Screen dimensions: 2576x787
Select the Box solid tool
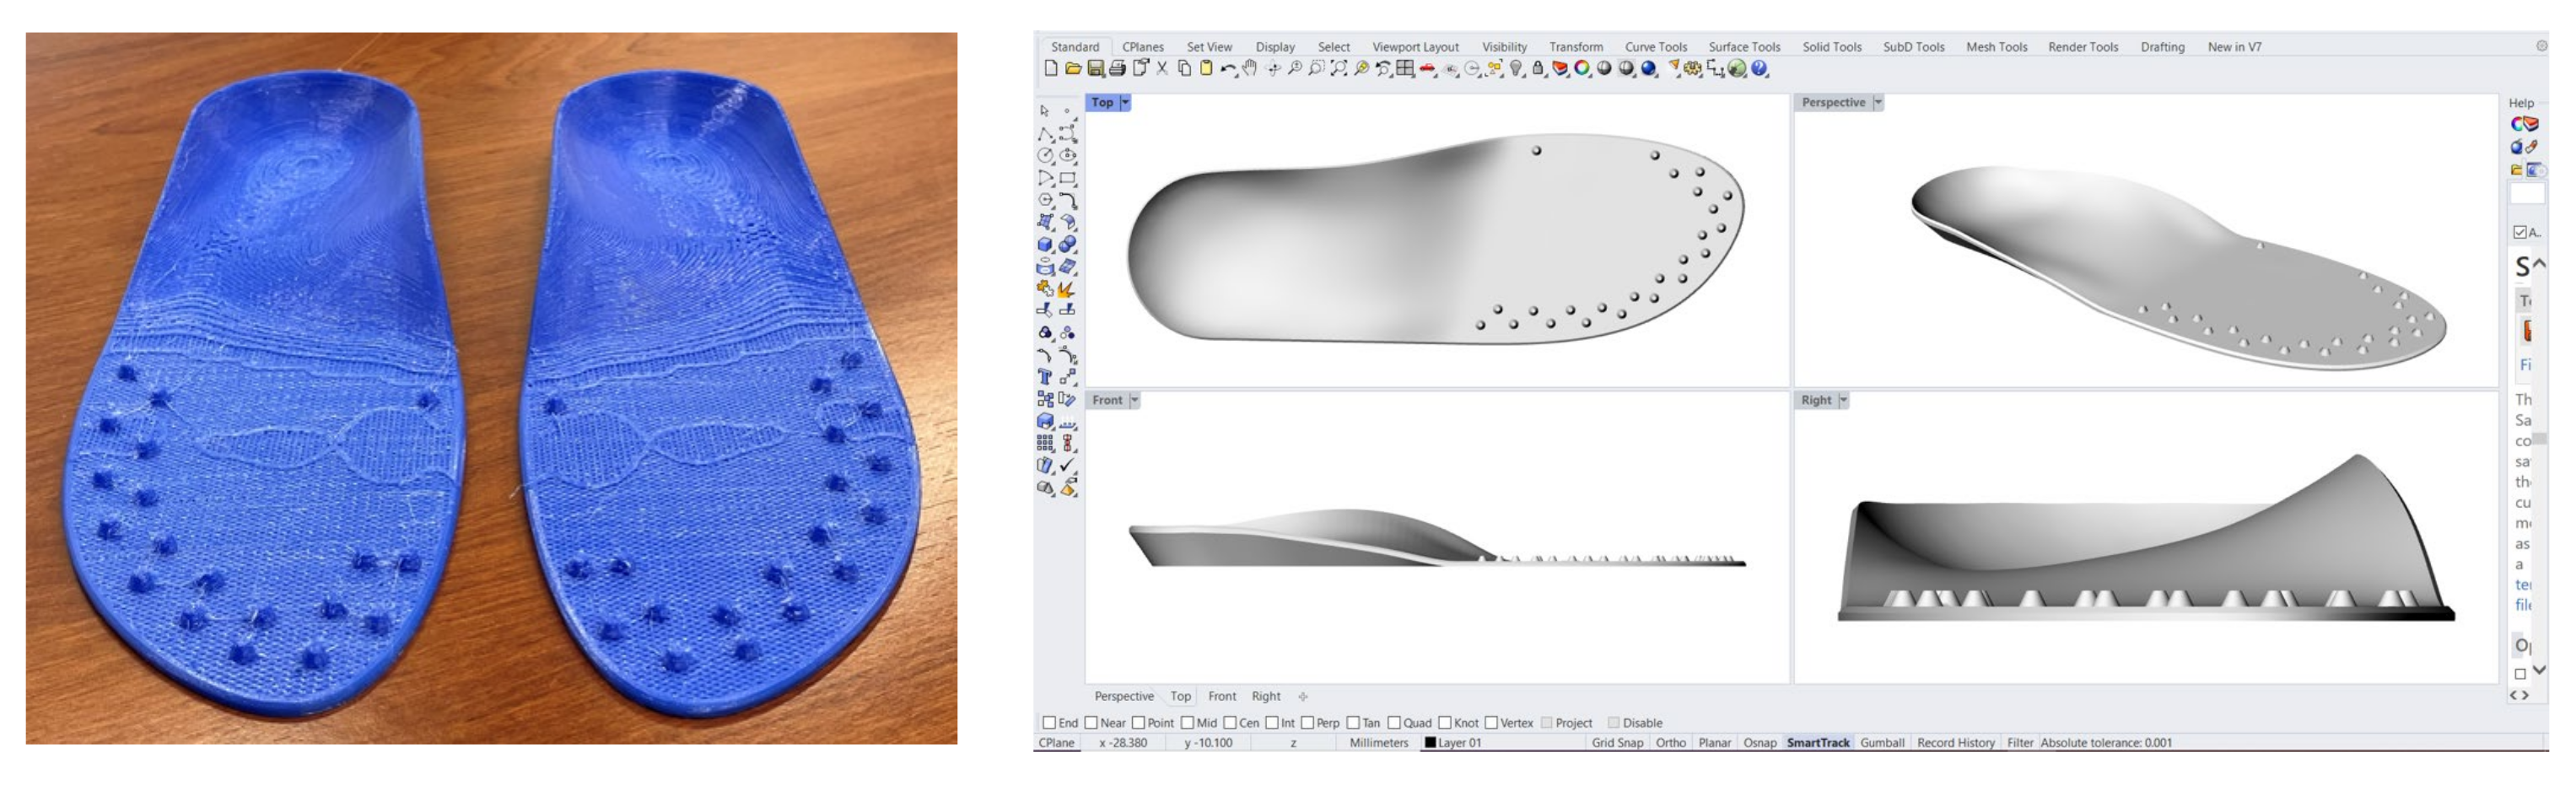tap(1045, 244)
